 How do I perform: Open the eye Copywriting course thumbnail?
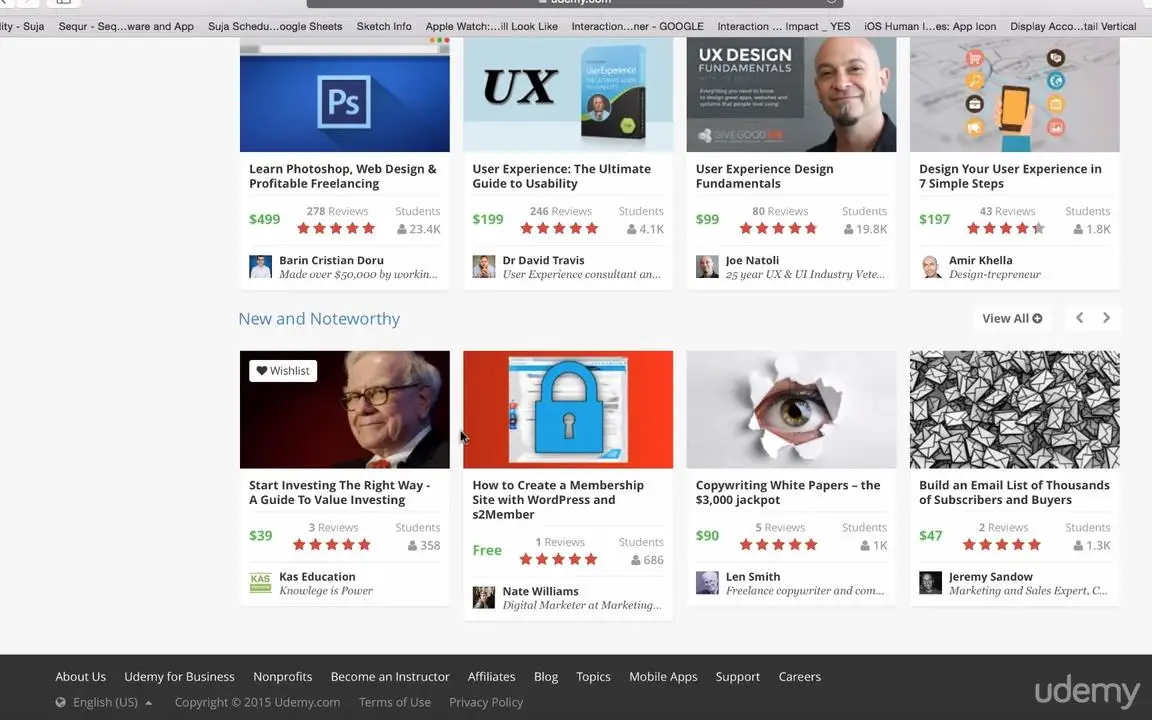coord(791,409)
